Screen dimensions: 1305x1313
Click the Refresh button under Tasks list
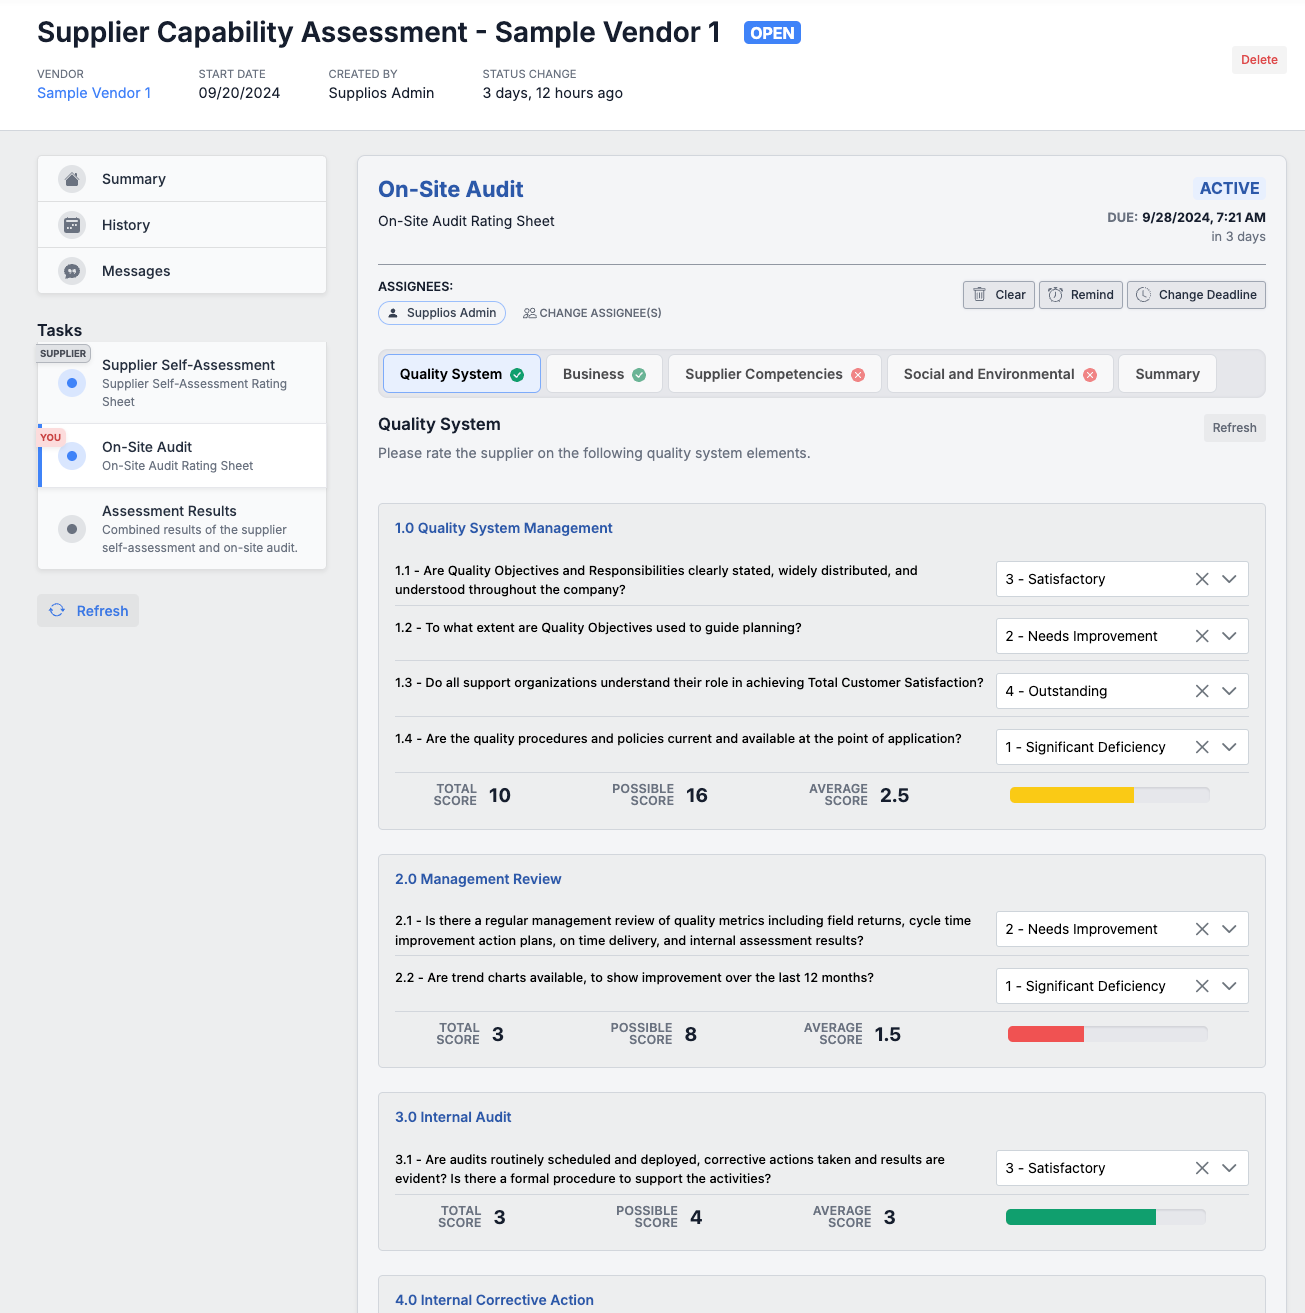pos(88,611)
